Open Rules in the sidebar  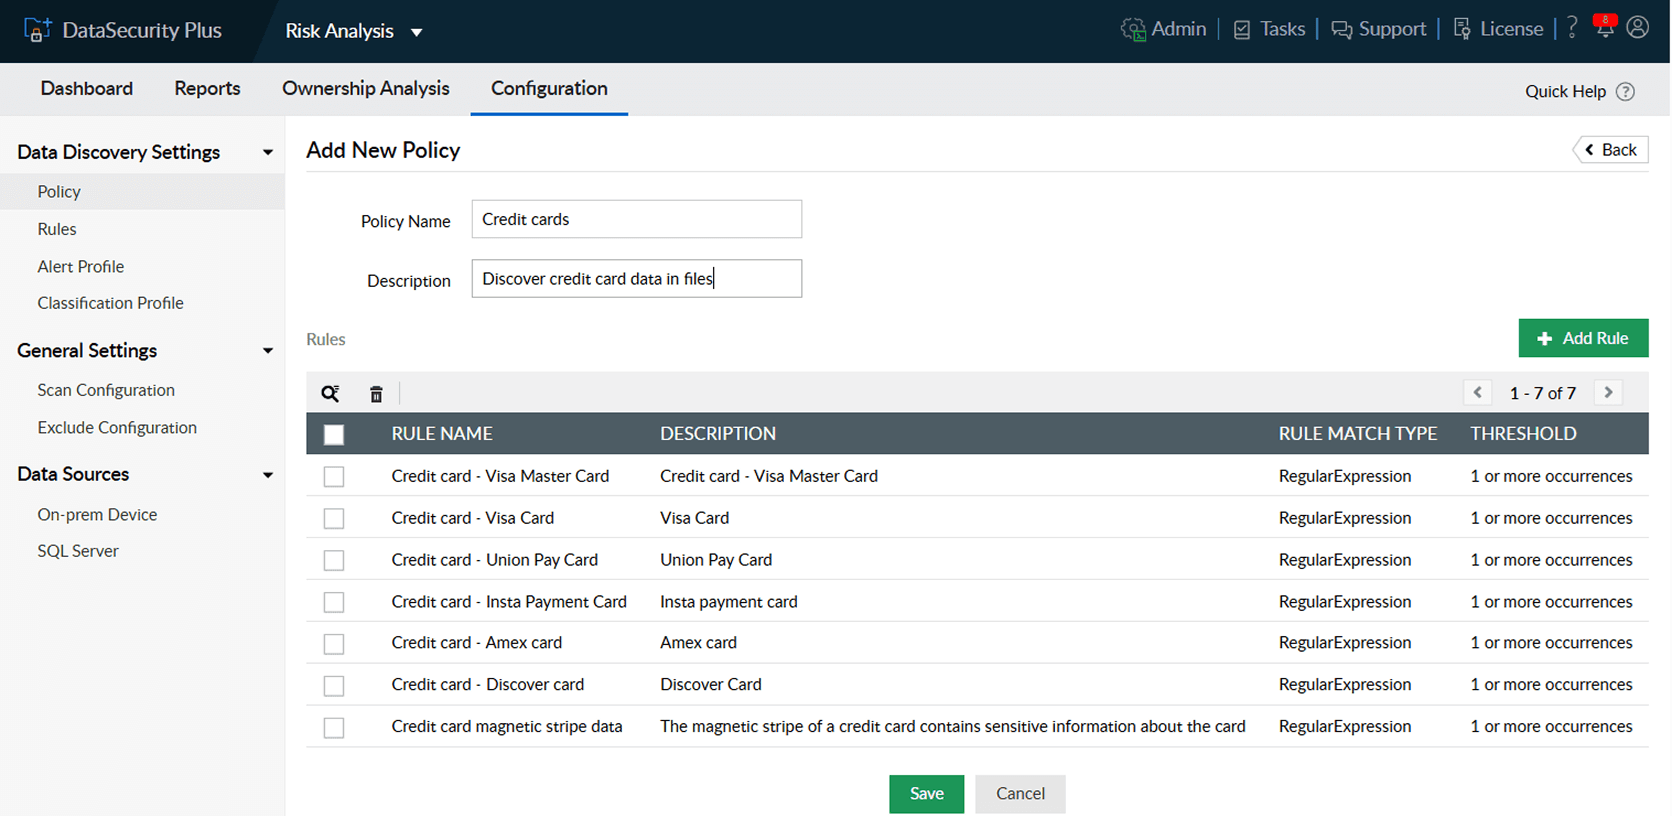coord(57,229)
